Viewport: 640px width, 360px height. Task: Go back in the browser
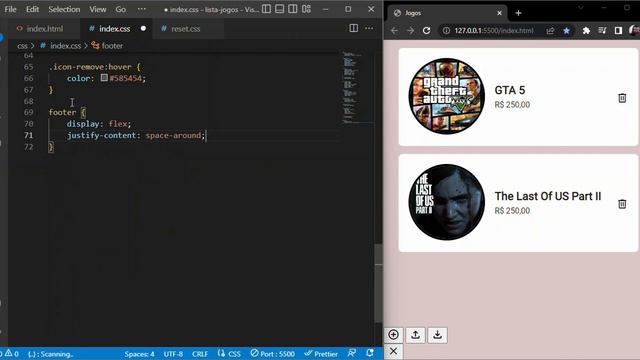[x=394, y=31]
